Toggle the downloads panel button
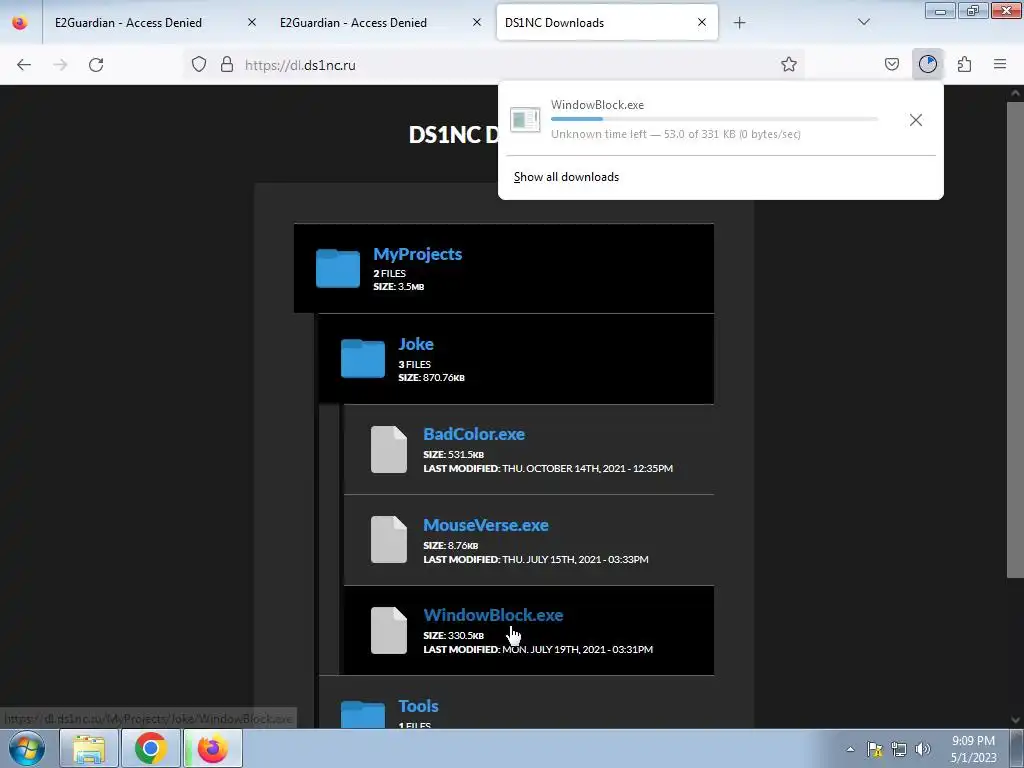Screen dimensions: 1024x768 [927, 64]
